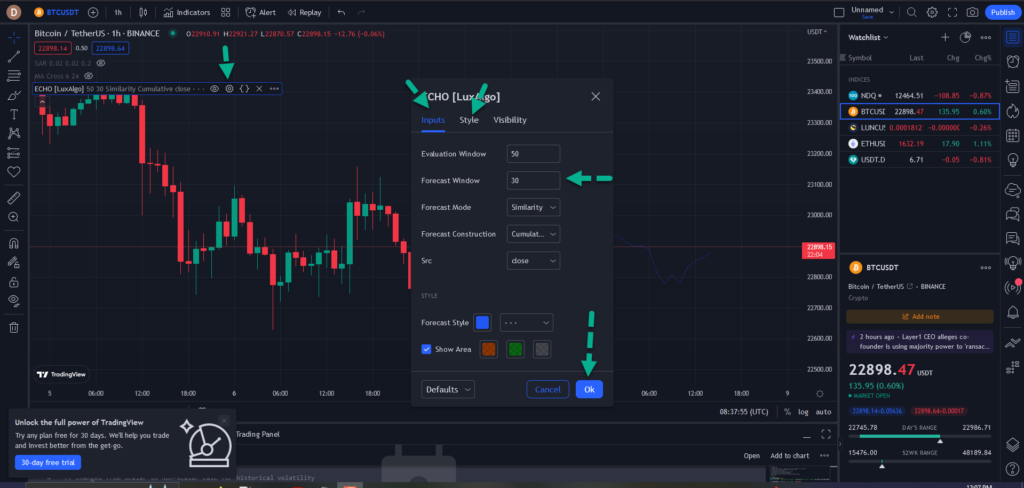Enter fullscreen mode from top bar

tap(952, 12)
